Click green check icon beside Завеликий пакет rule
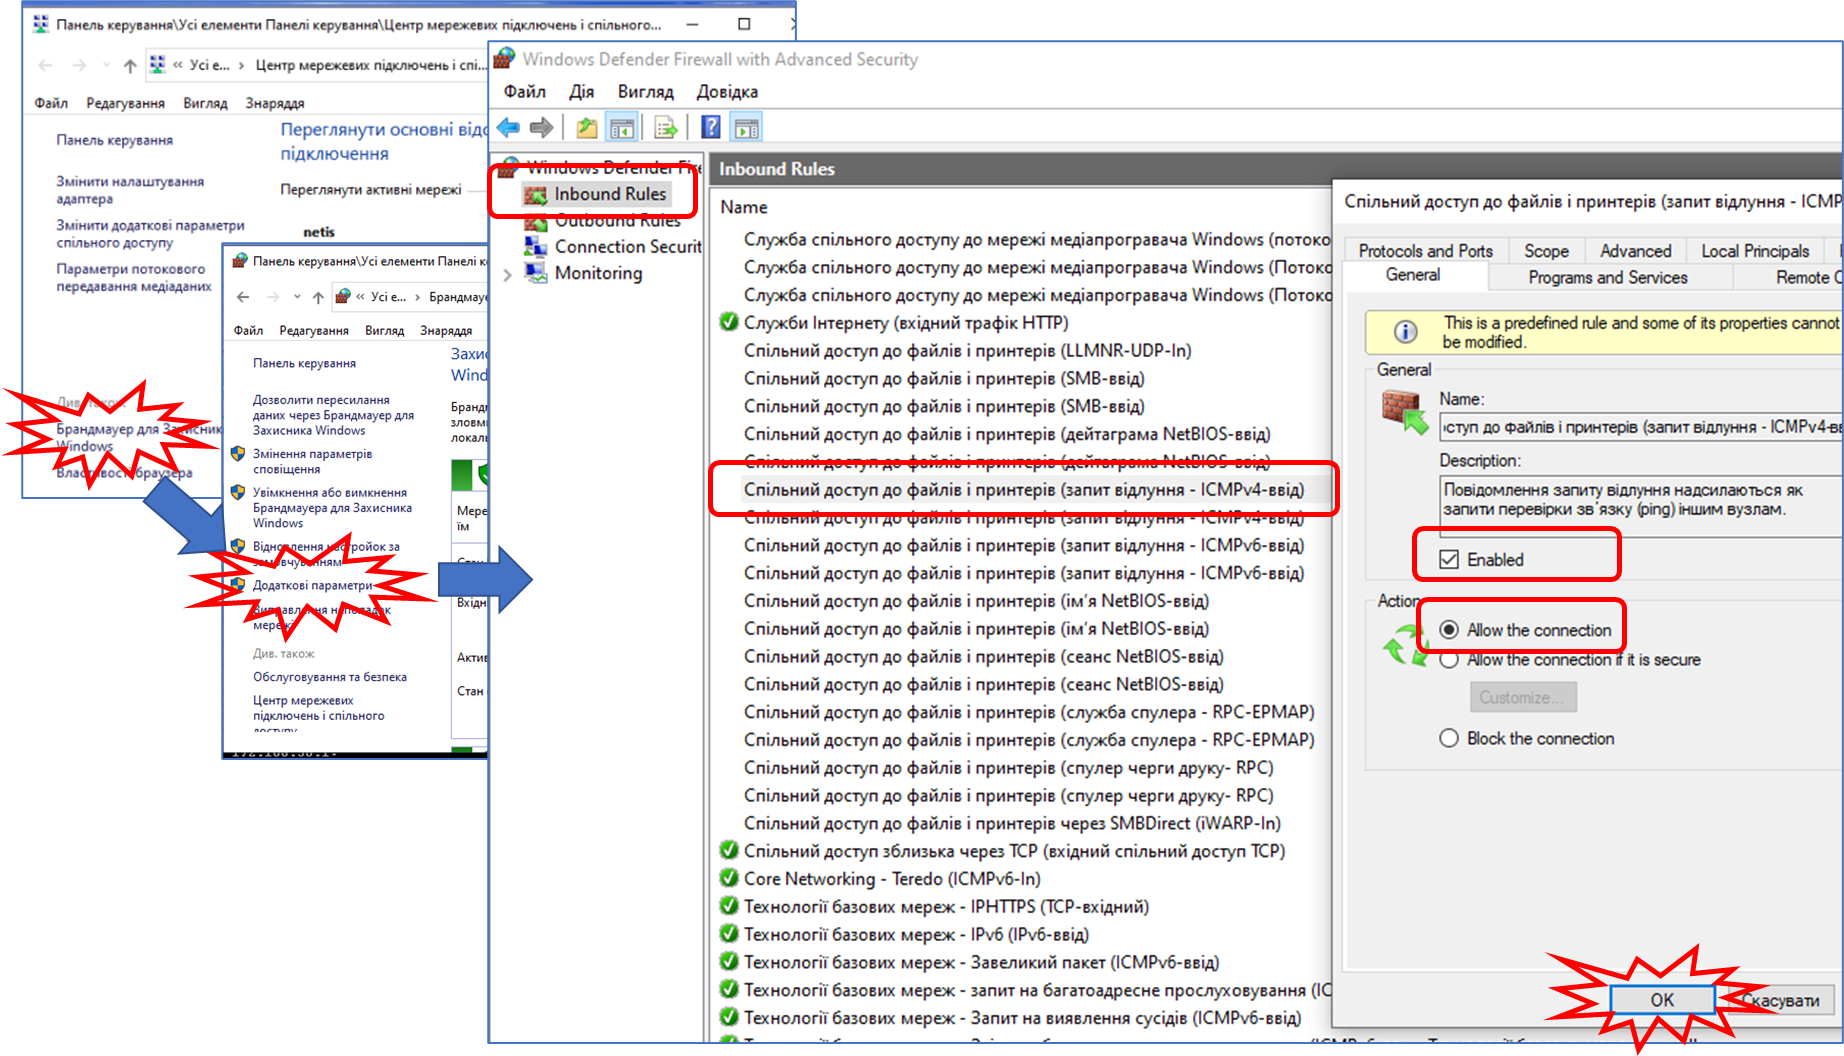Screen dimensions: 1844x1056 pos(729,962)
